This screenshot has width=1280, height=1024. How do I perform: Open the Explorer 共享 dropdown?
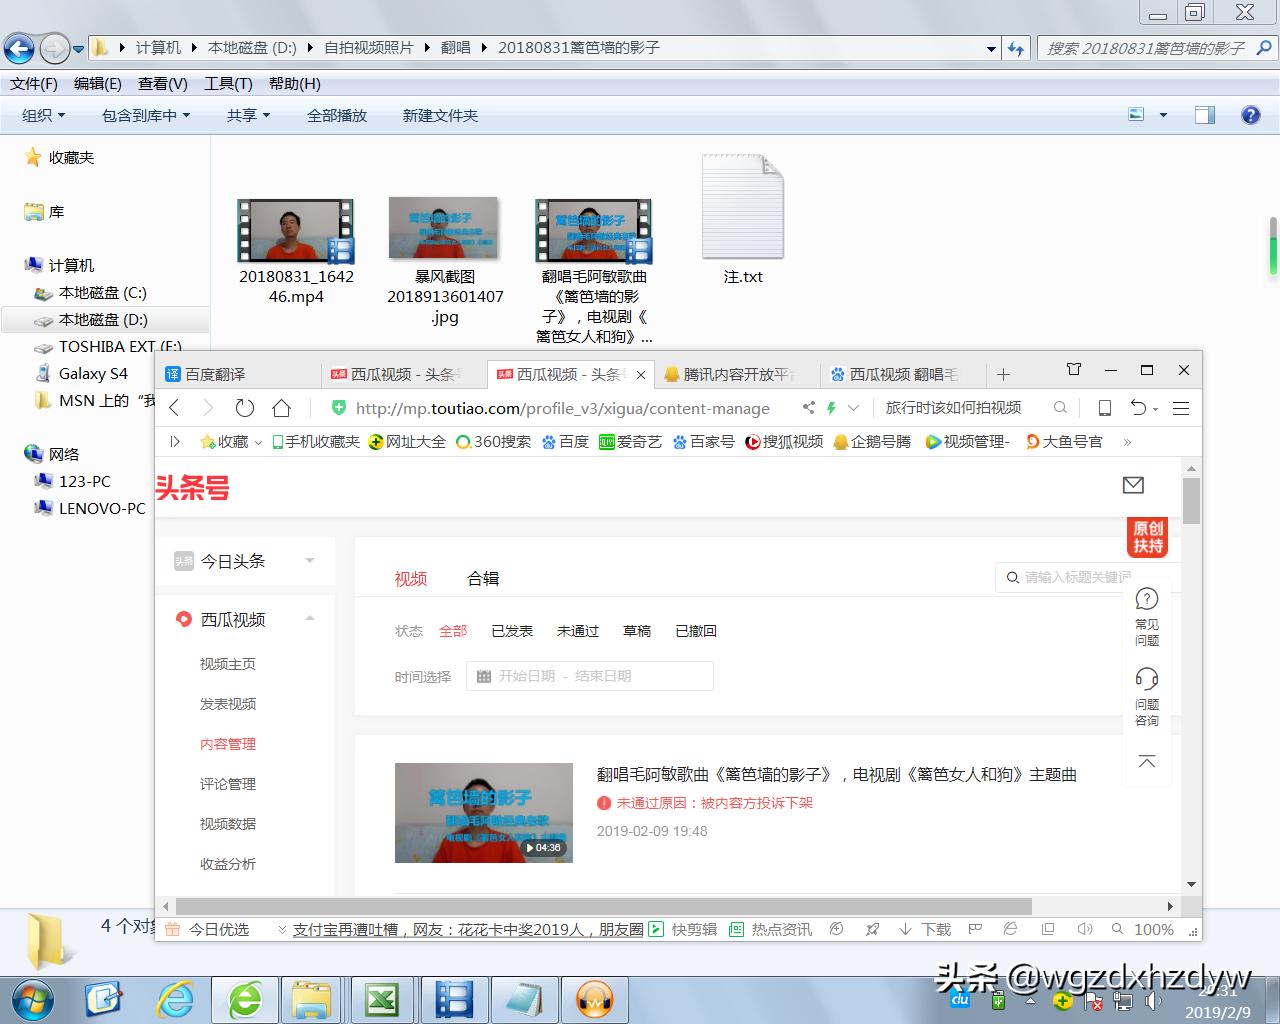click(x=249, y=115)
